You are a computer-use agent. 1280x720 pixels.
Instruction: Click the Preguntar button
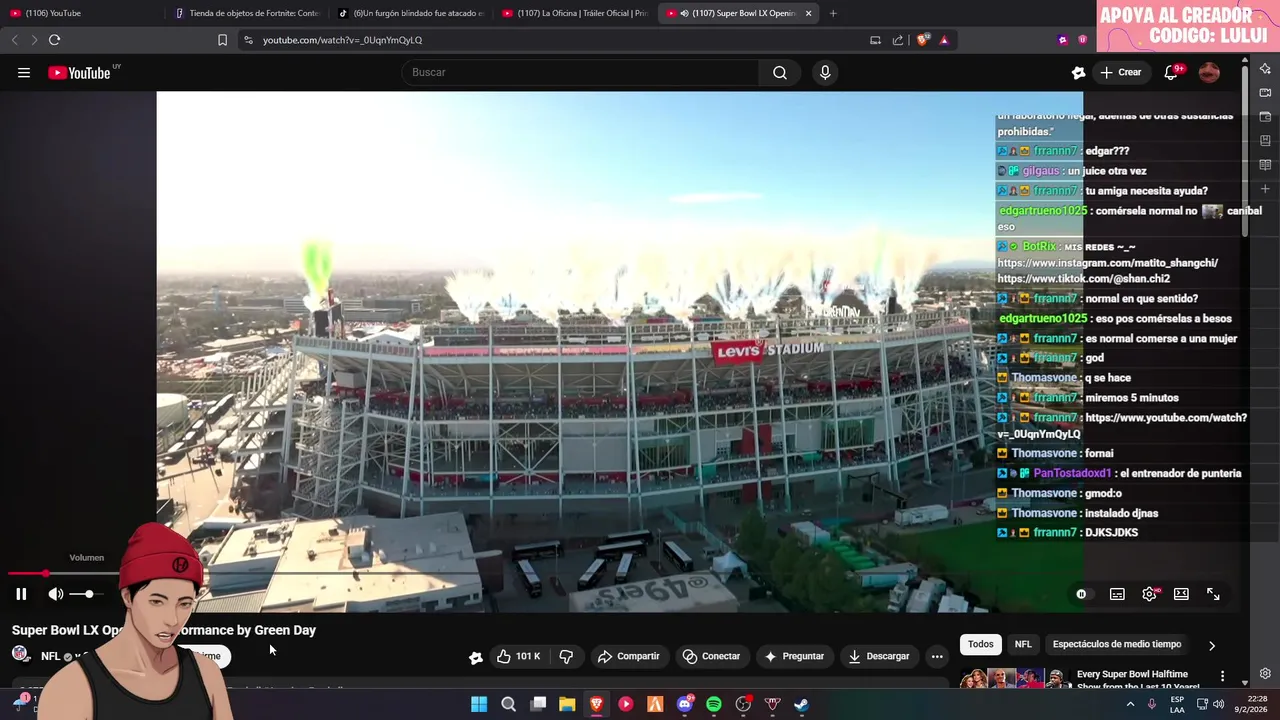click(x=794, y=656)
